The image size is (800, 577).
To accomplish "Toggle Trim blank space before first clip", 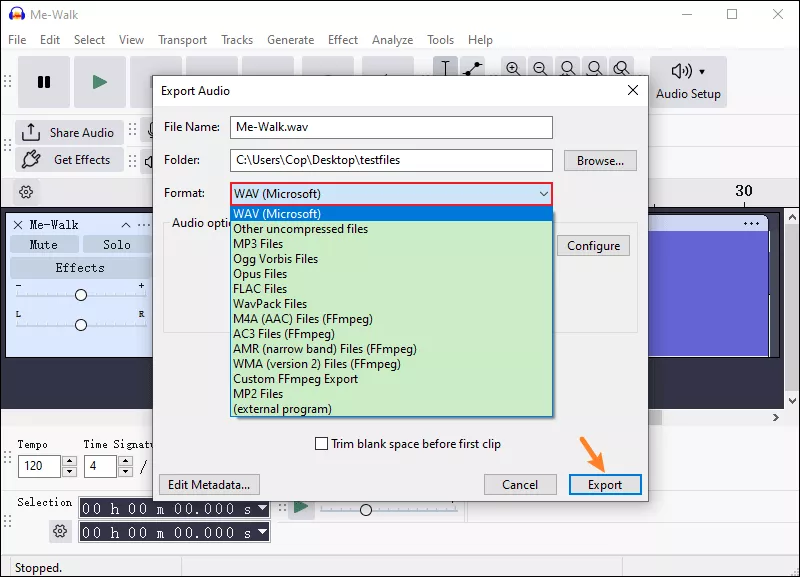I will pyautogui.click(x=321, y=444).
